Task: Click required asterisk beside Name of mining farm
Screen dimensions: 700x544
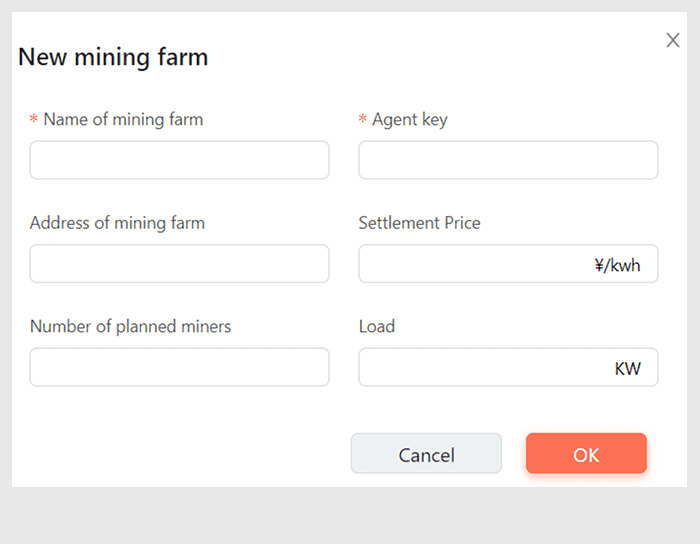Action: 34,120
